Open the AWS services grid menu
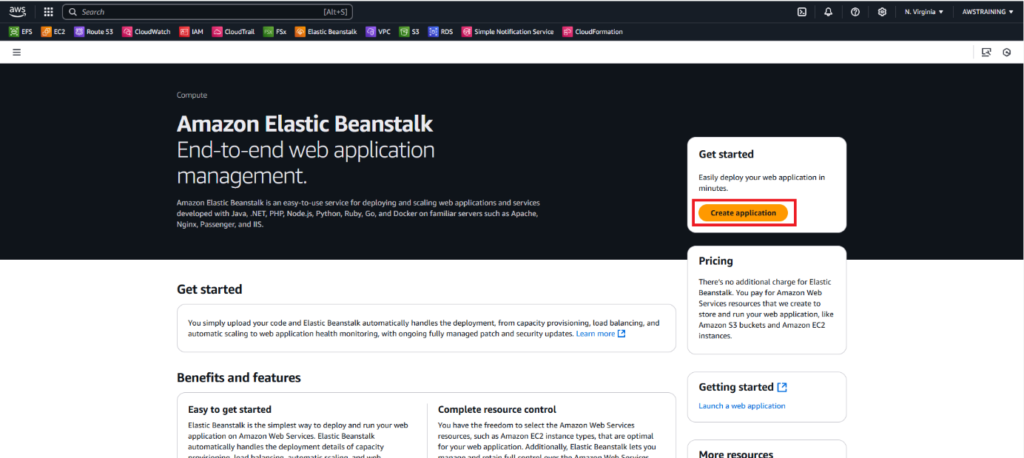The width and height of the screenshot is (1024, 458). point(48,12)
